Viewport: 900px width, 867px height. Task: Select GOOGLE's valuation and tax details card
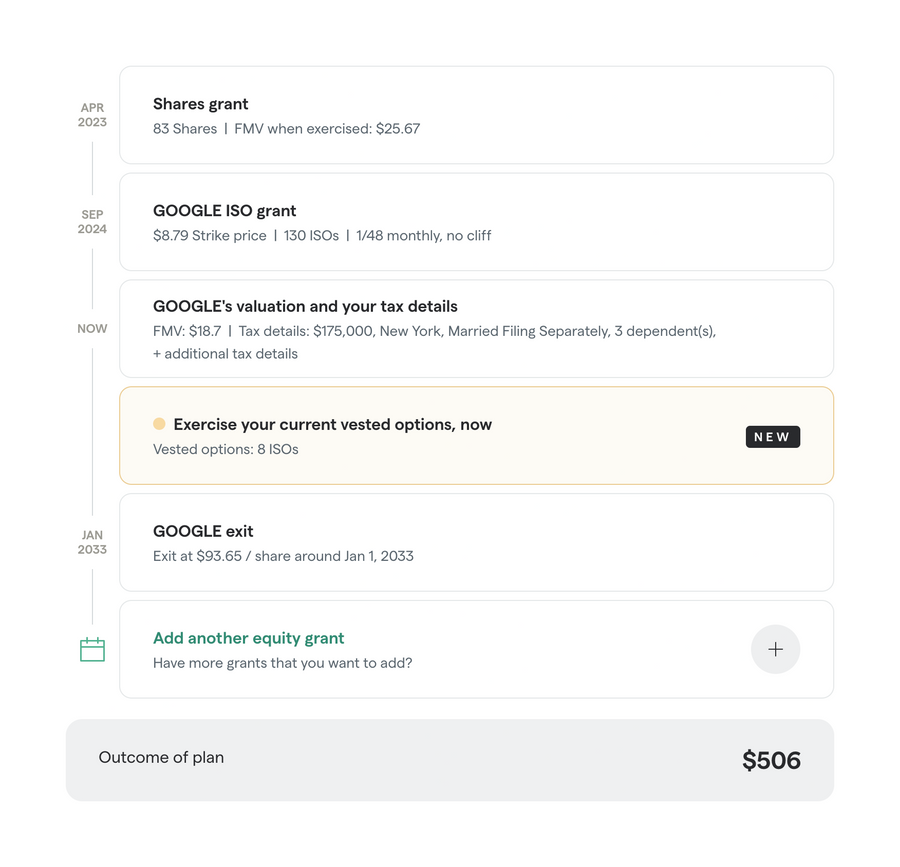pyautogui.click(x=475, y=328)
